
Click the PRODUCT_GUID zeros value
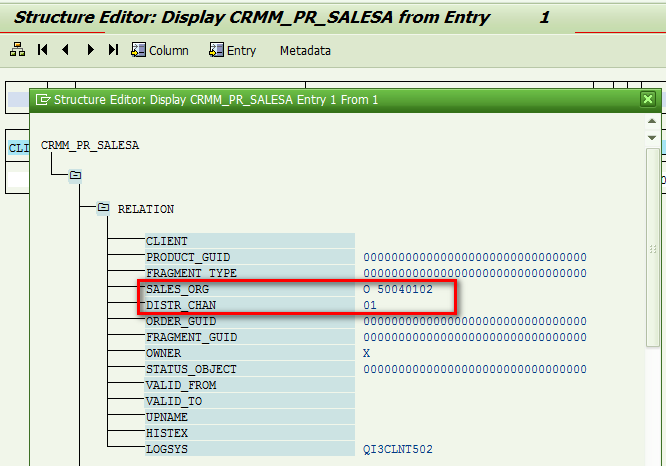pos(474,257)
